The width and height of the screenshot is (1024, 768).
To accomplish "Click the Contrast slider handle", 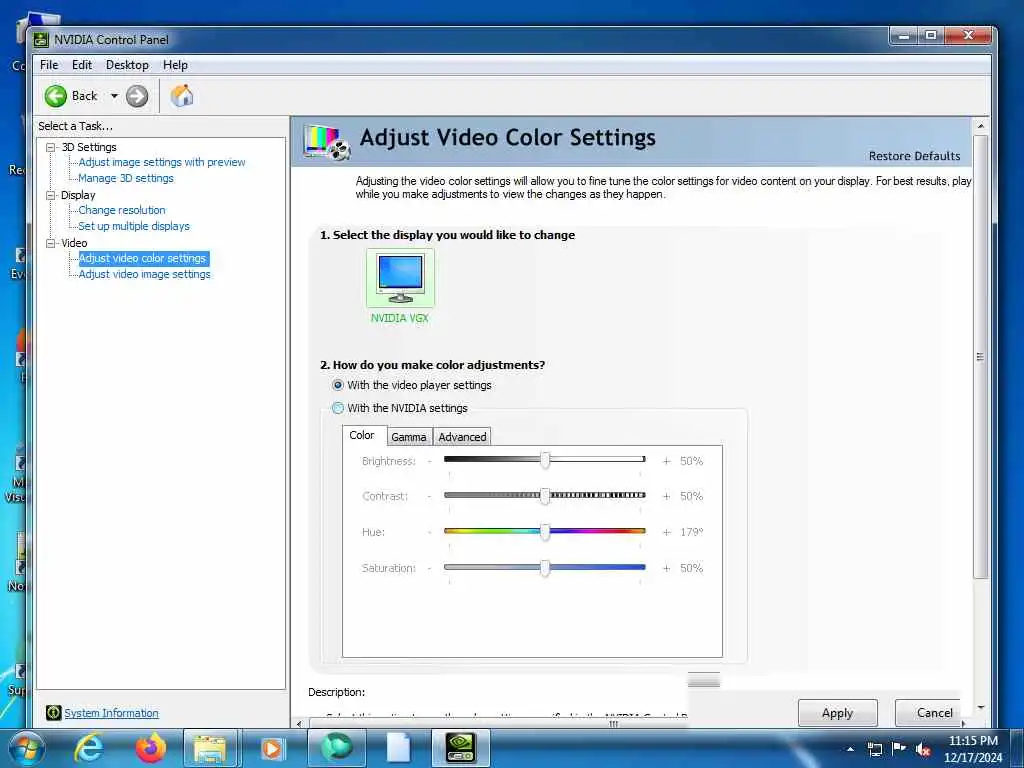I will tap(545, 496).
